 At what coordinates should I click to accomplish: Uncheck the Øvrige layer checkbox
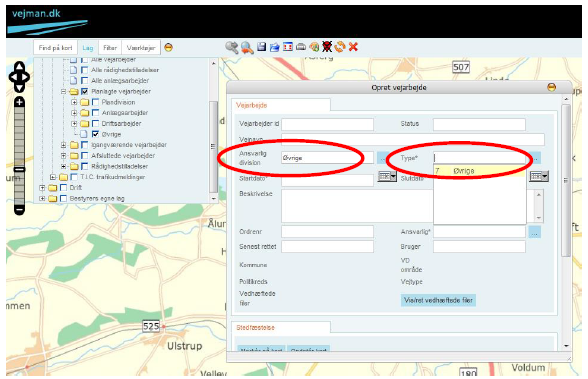(x=95, y=134)
